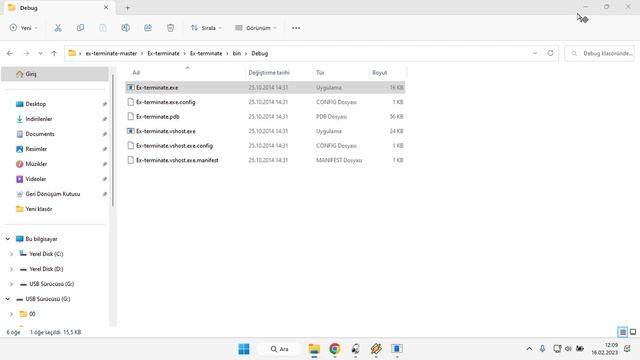
Task: Select the Ex-terminate.vshost.exe.manifest file
Action: pyautogui.click(x=265, y=160)
